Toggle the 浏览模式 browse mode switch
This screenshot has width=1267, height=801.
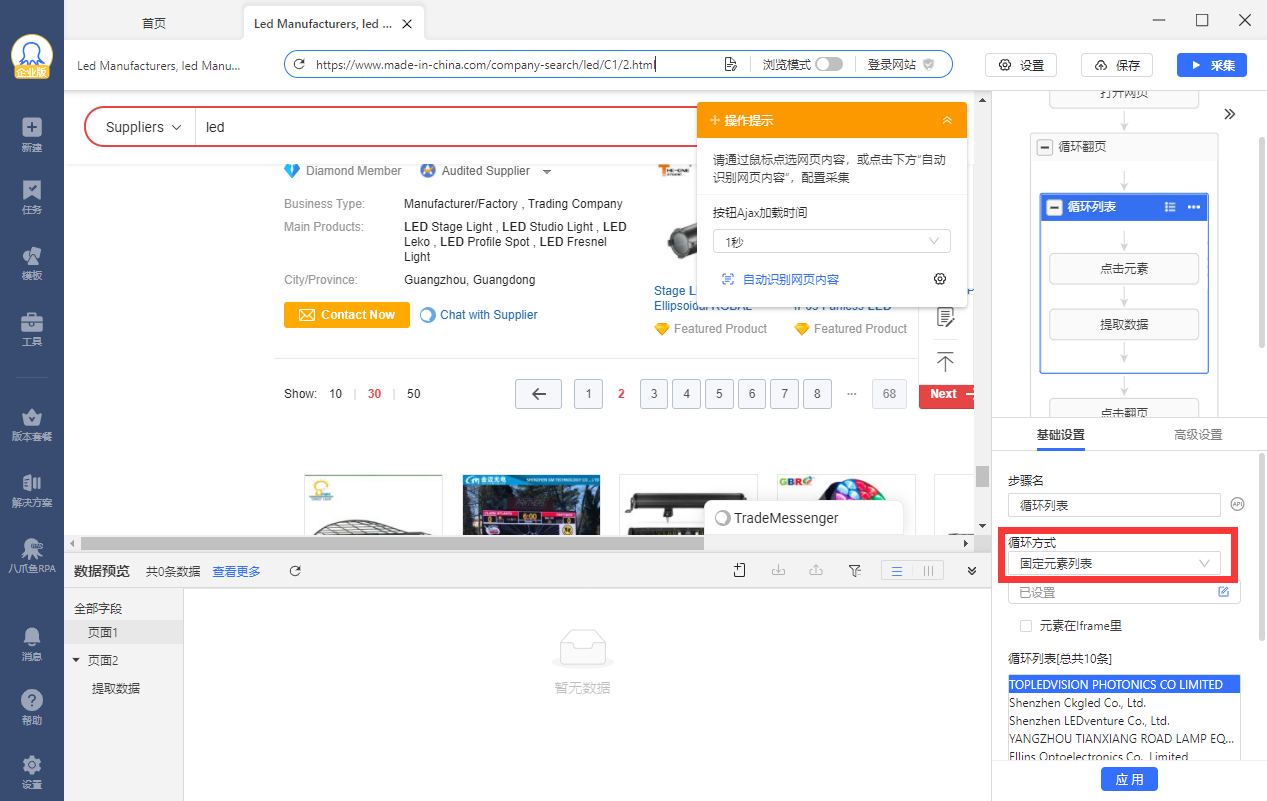pos(828,64)
